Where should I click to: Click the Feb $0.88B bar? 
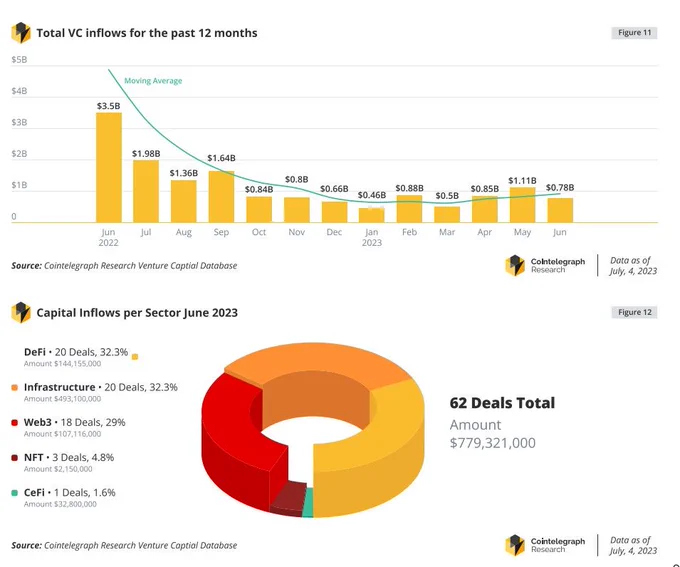pyautogui.click(x=409, y=209)
